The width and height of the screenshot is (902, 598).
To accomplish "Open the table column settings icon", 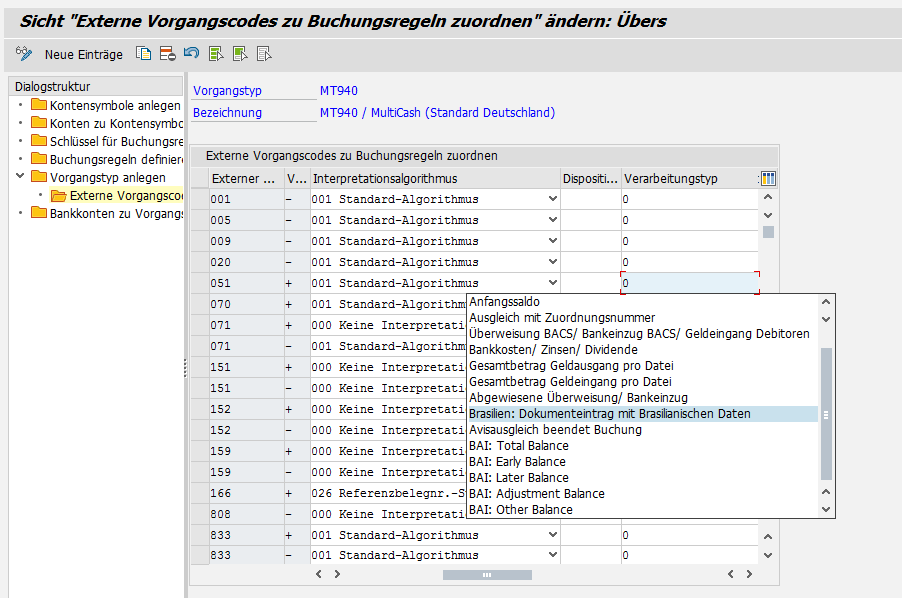I will pos(768,178).
